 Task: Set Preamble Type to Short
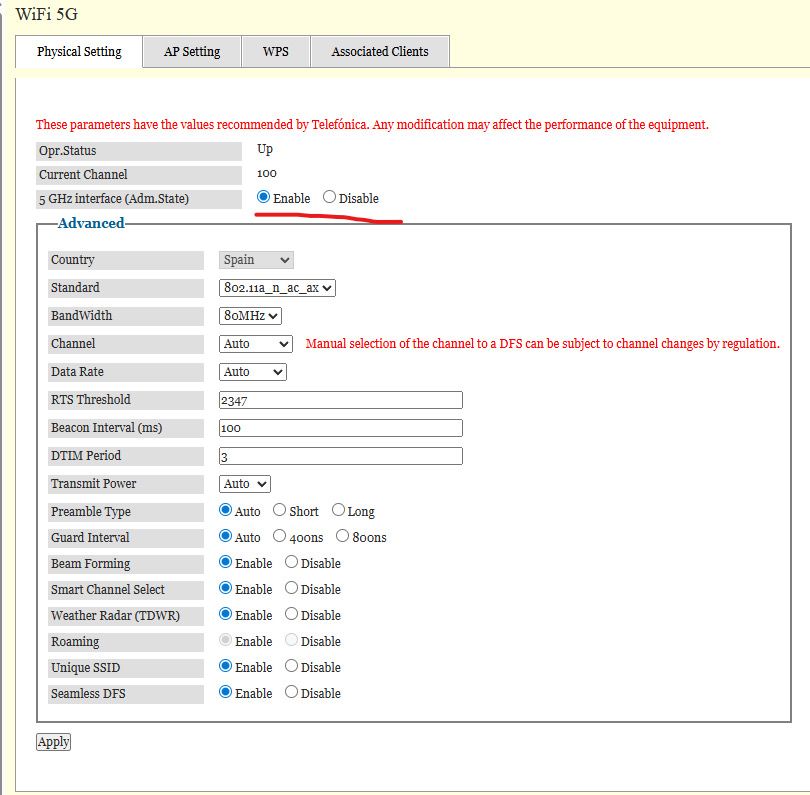tap(280, 511)
